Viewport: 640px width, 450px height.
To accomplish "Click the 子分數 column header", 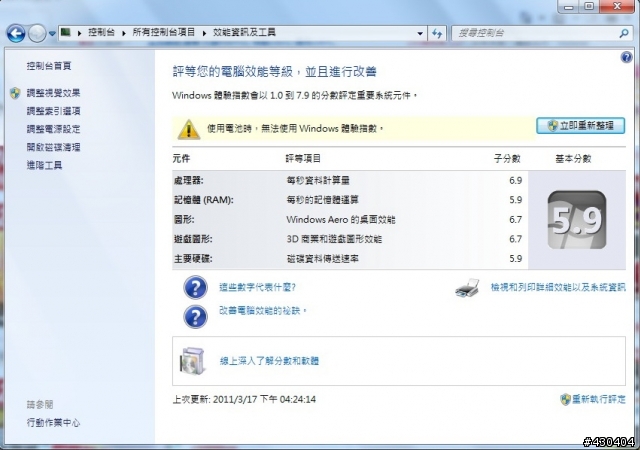I will coord(507,158).
